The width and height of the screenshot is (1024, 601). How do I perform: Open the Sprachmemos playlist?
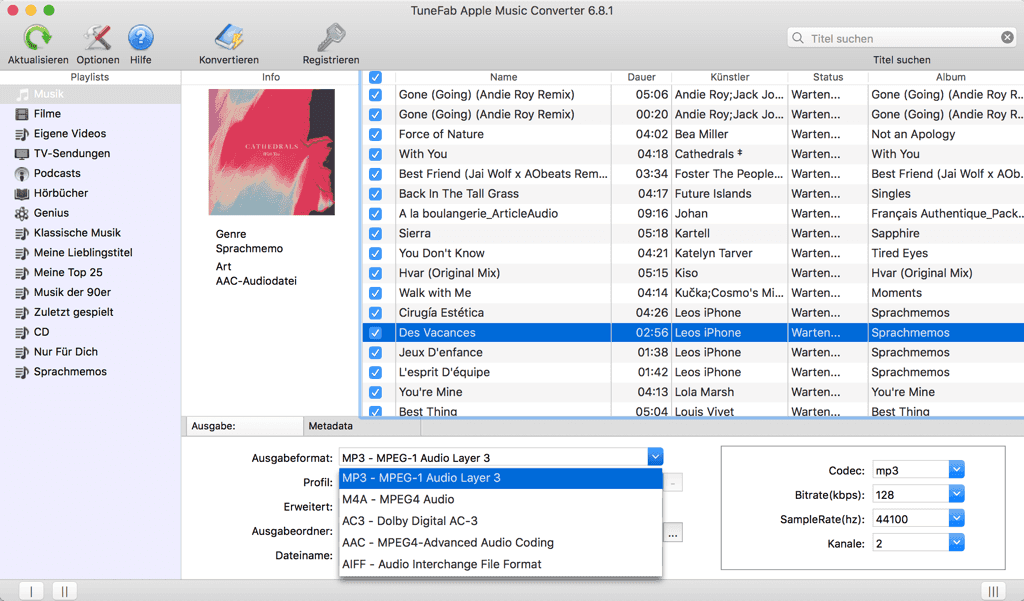90,372
